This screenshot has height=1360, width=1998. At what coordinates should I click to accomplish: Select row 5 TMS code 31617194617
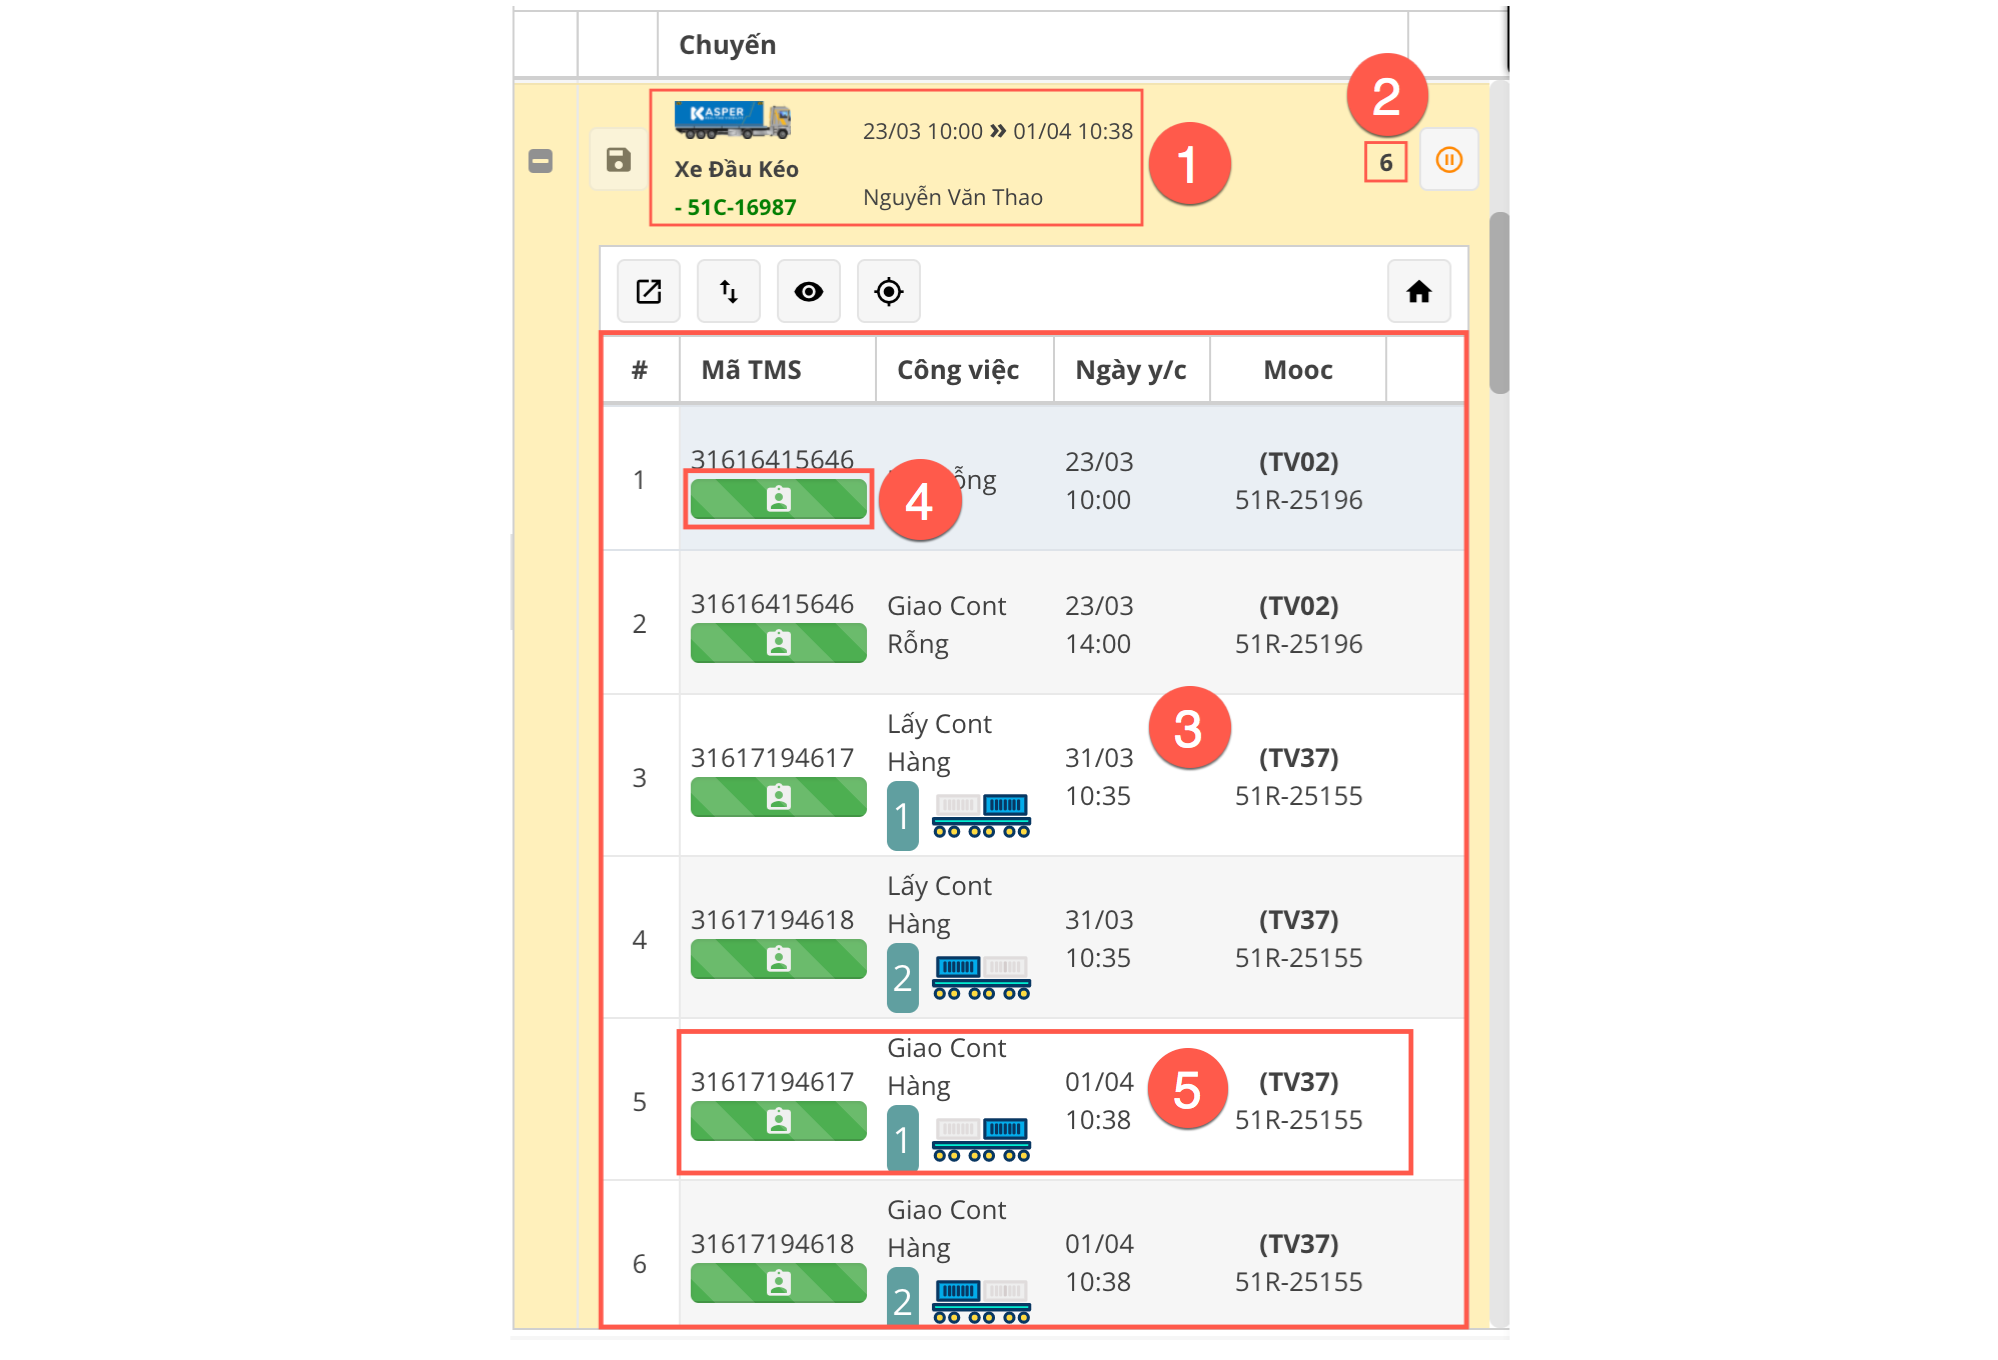click(772, 1082)
